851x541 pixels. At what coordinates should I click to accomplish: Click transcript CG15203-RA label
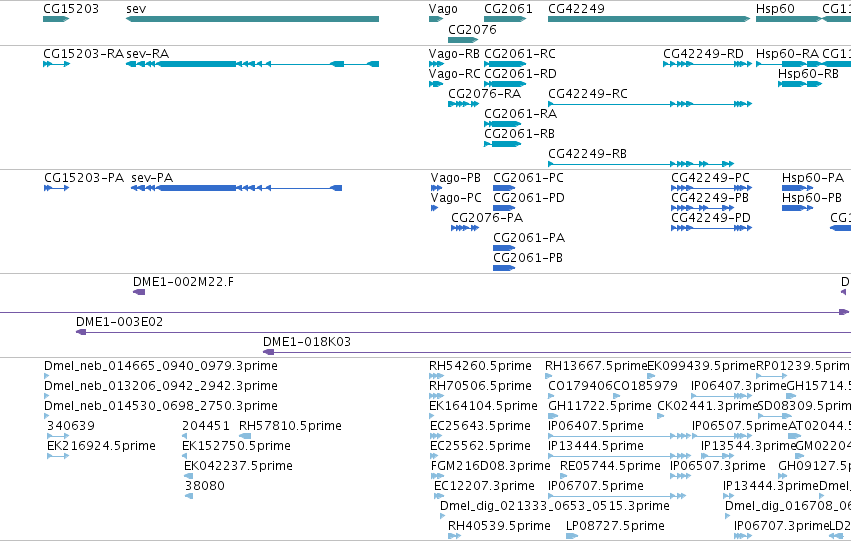84,54
